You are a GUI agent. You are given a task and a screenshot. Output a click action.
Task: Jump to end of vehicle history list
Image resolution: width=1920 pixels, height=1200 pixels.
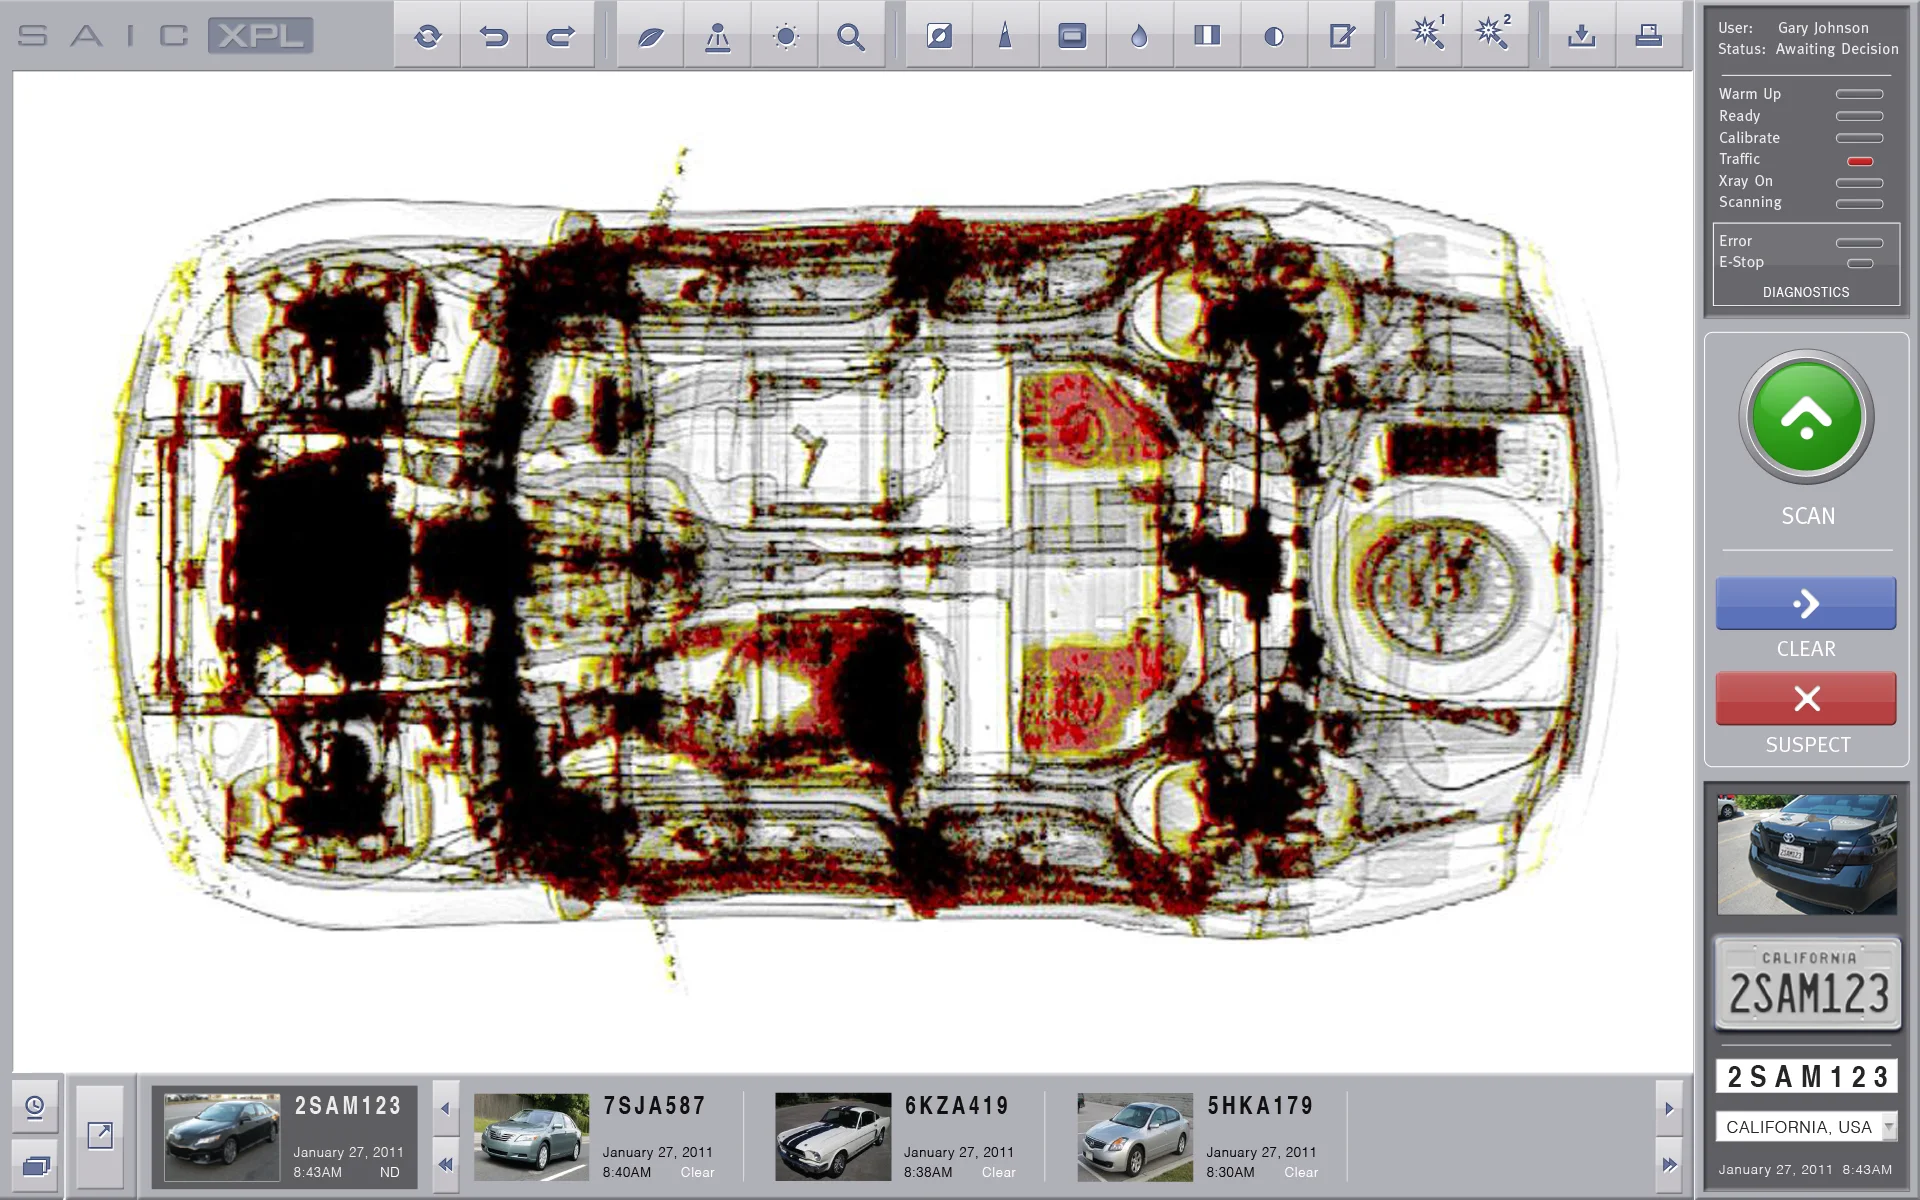click(x=1669, y=1164)
